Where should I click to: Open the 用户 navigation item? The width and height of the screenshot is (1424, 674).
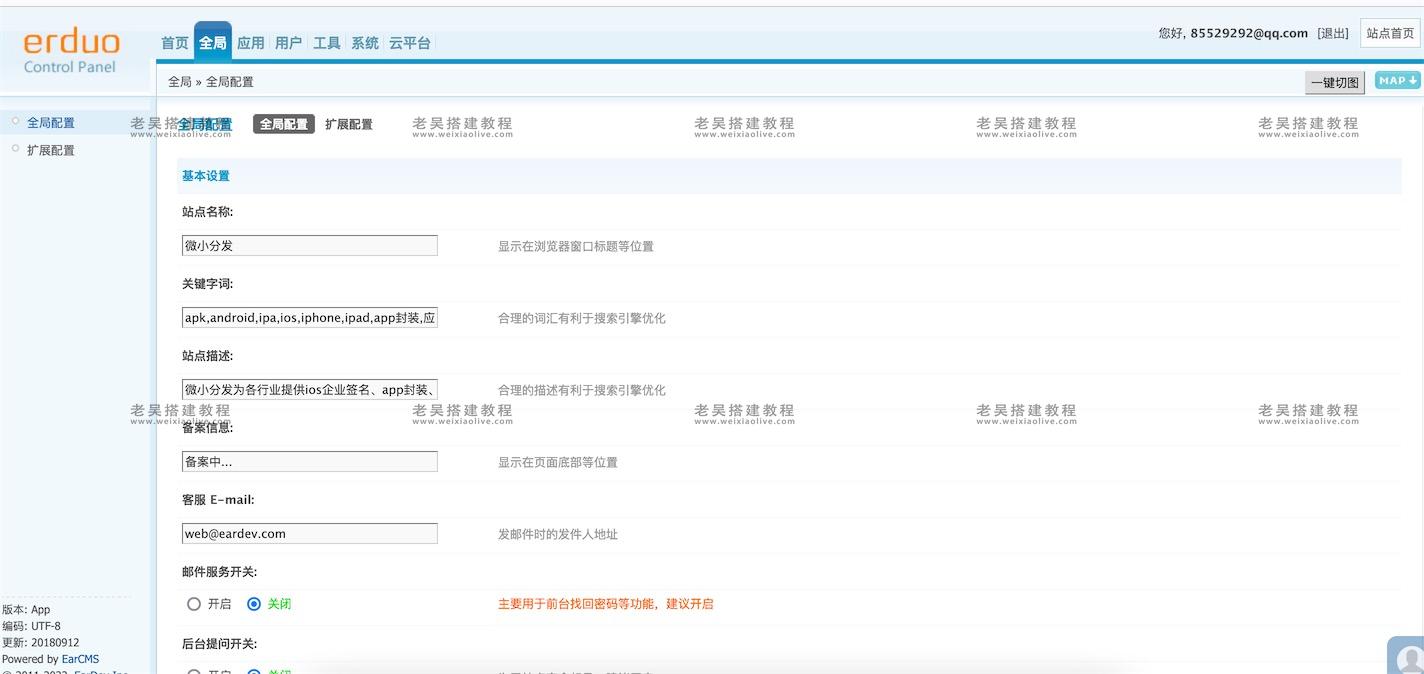288,42
